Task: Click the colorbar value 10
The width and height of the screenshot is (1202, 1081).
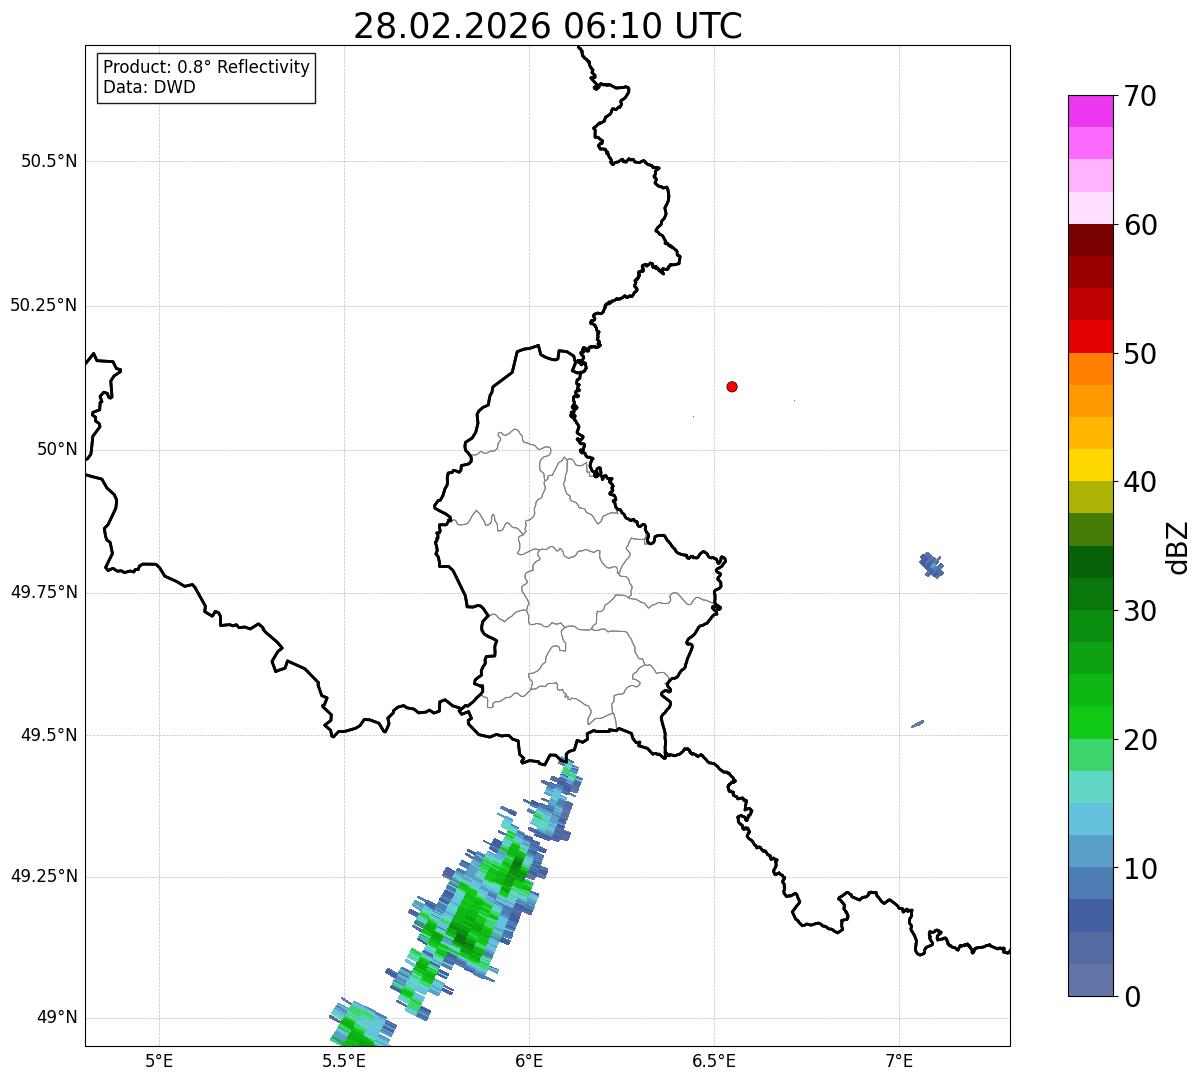Action: coord(1140,869)
